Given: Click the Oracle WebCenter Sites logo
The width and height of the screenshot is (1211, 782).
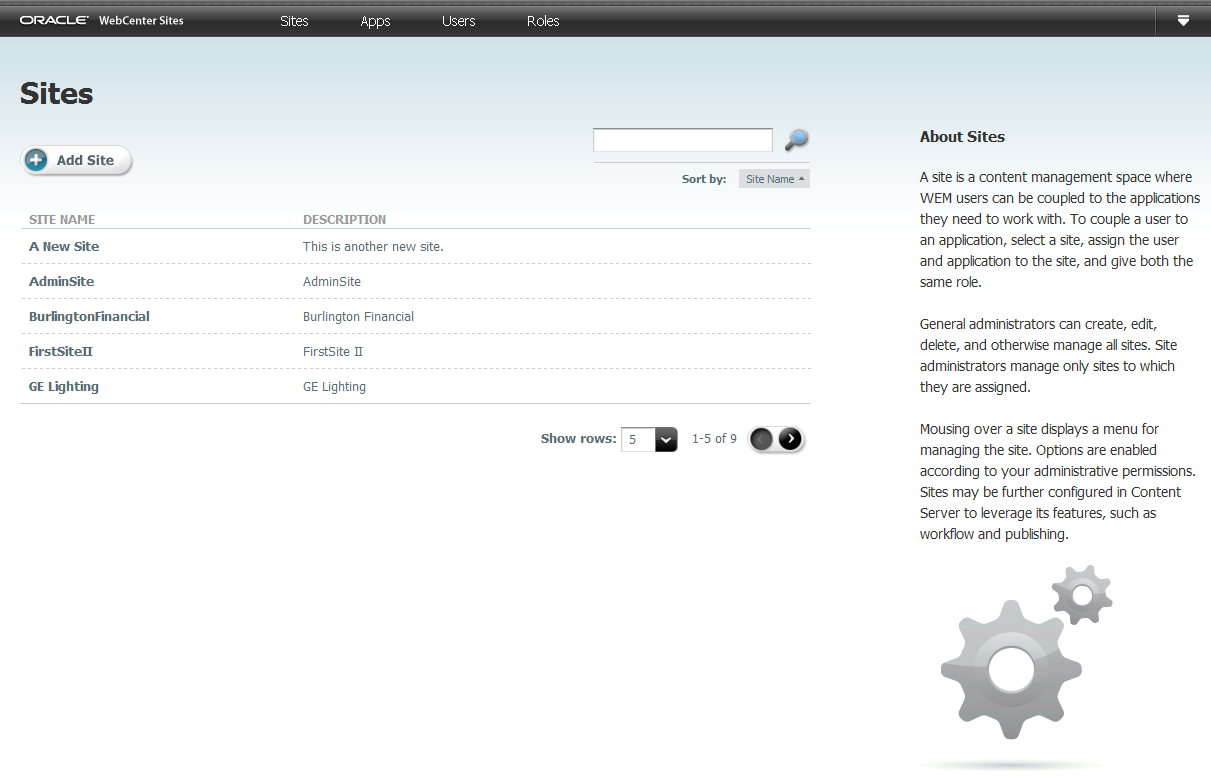Looking at the screenshot, I should click(x=102, y=20).
